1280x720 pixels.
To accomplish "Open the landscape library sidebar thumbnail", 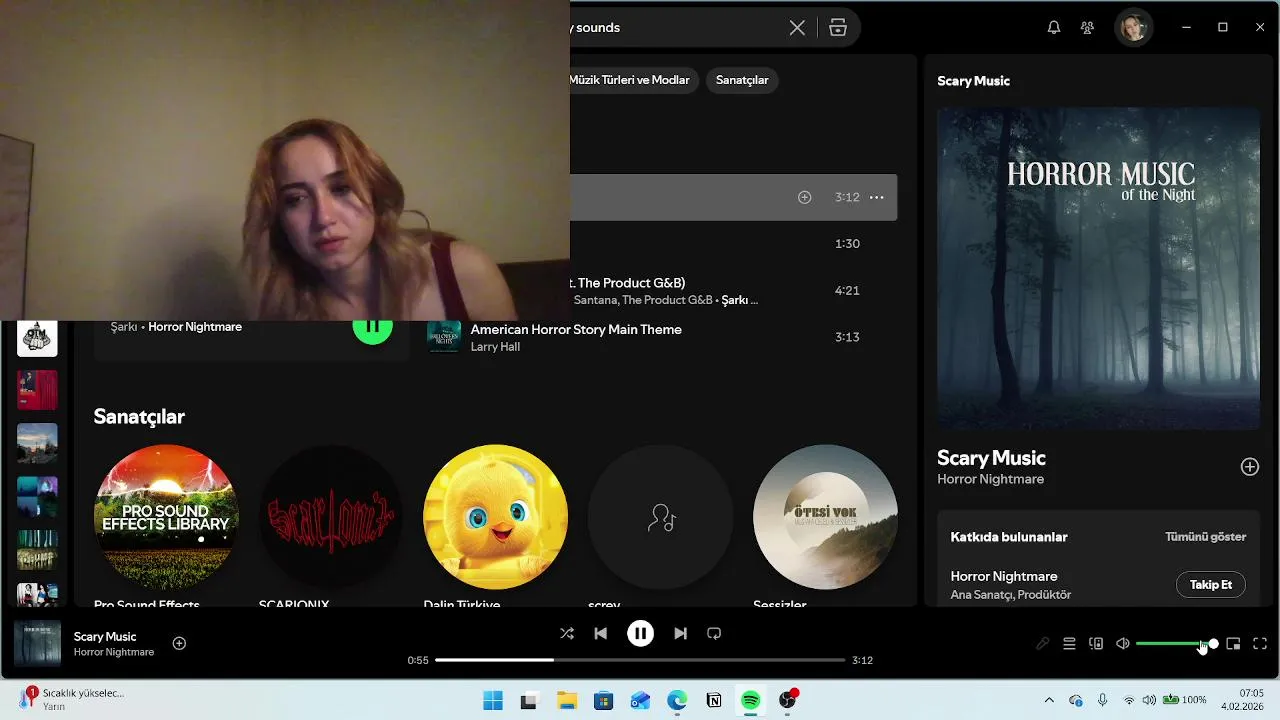I will tap(37, 443).
